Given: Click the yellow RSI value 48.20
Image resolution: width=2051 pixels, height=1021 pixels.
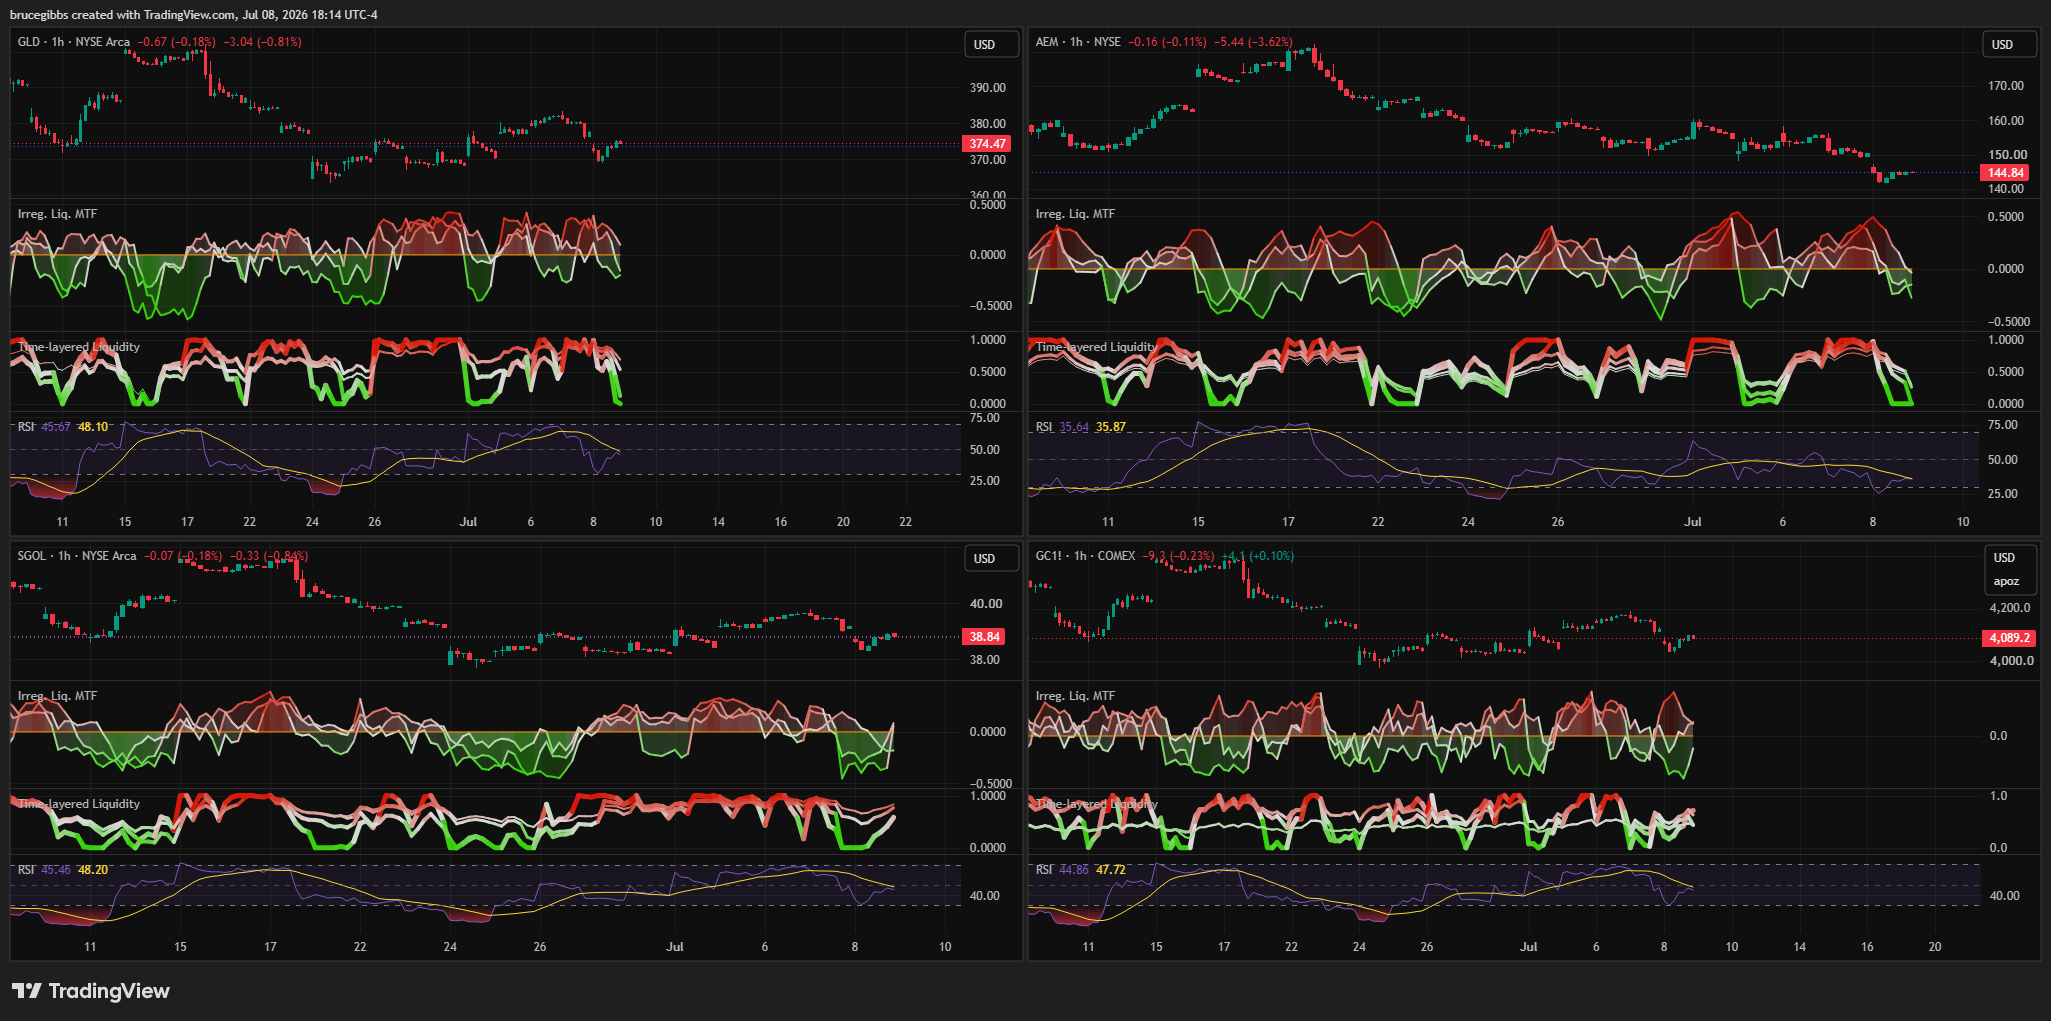Looking at the screenshot, I should (93, 870).
